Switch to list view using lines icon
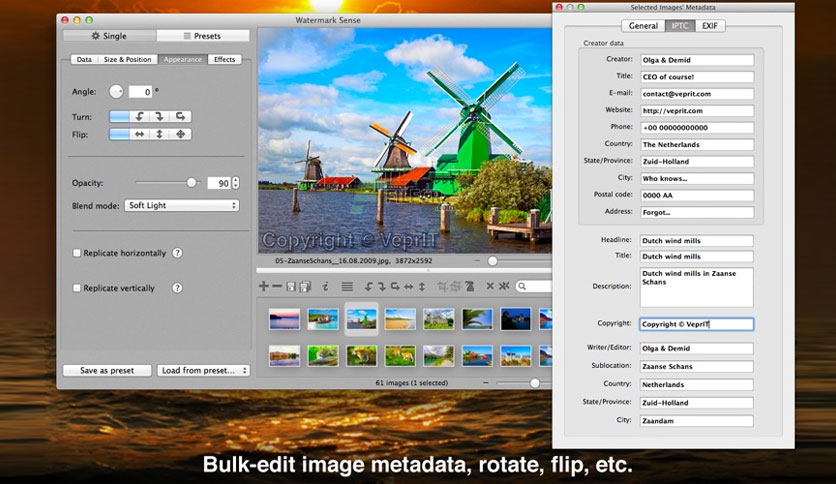This screenshot has width=836, height=484. (x=347, y=286)
